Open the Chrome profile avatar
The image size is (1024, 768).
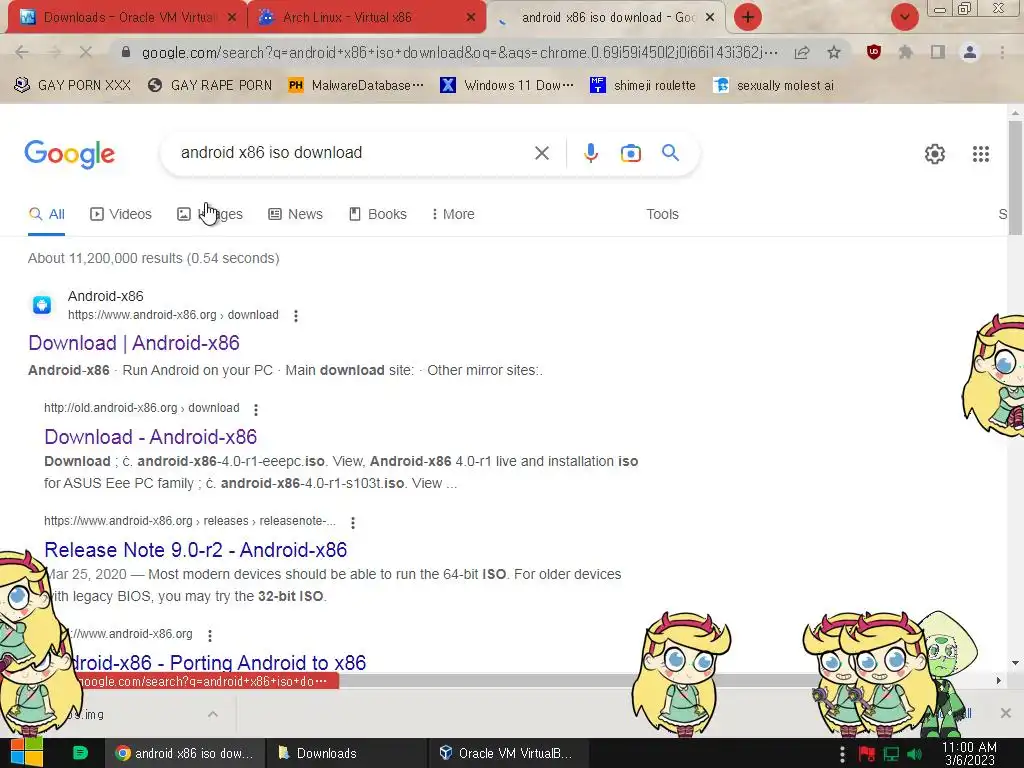(970, 52)
